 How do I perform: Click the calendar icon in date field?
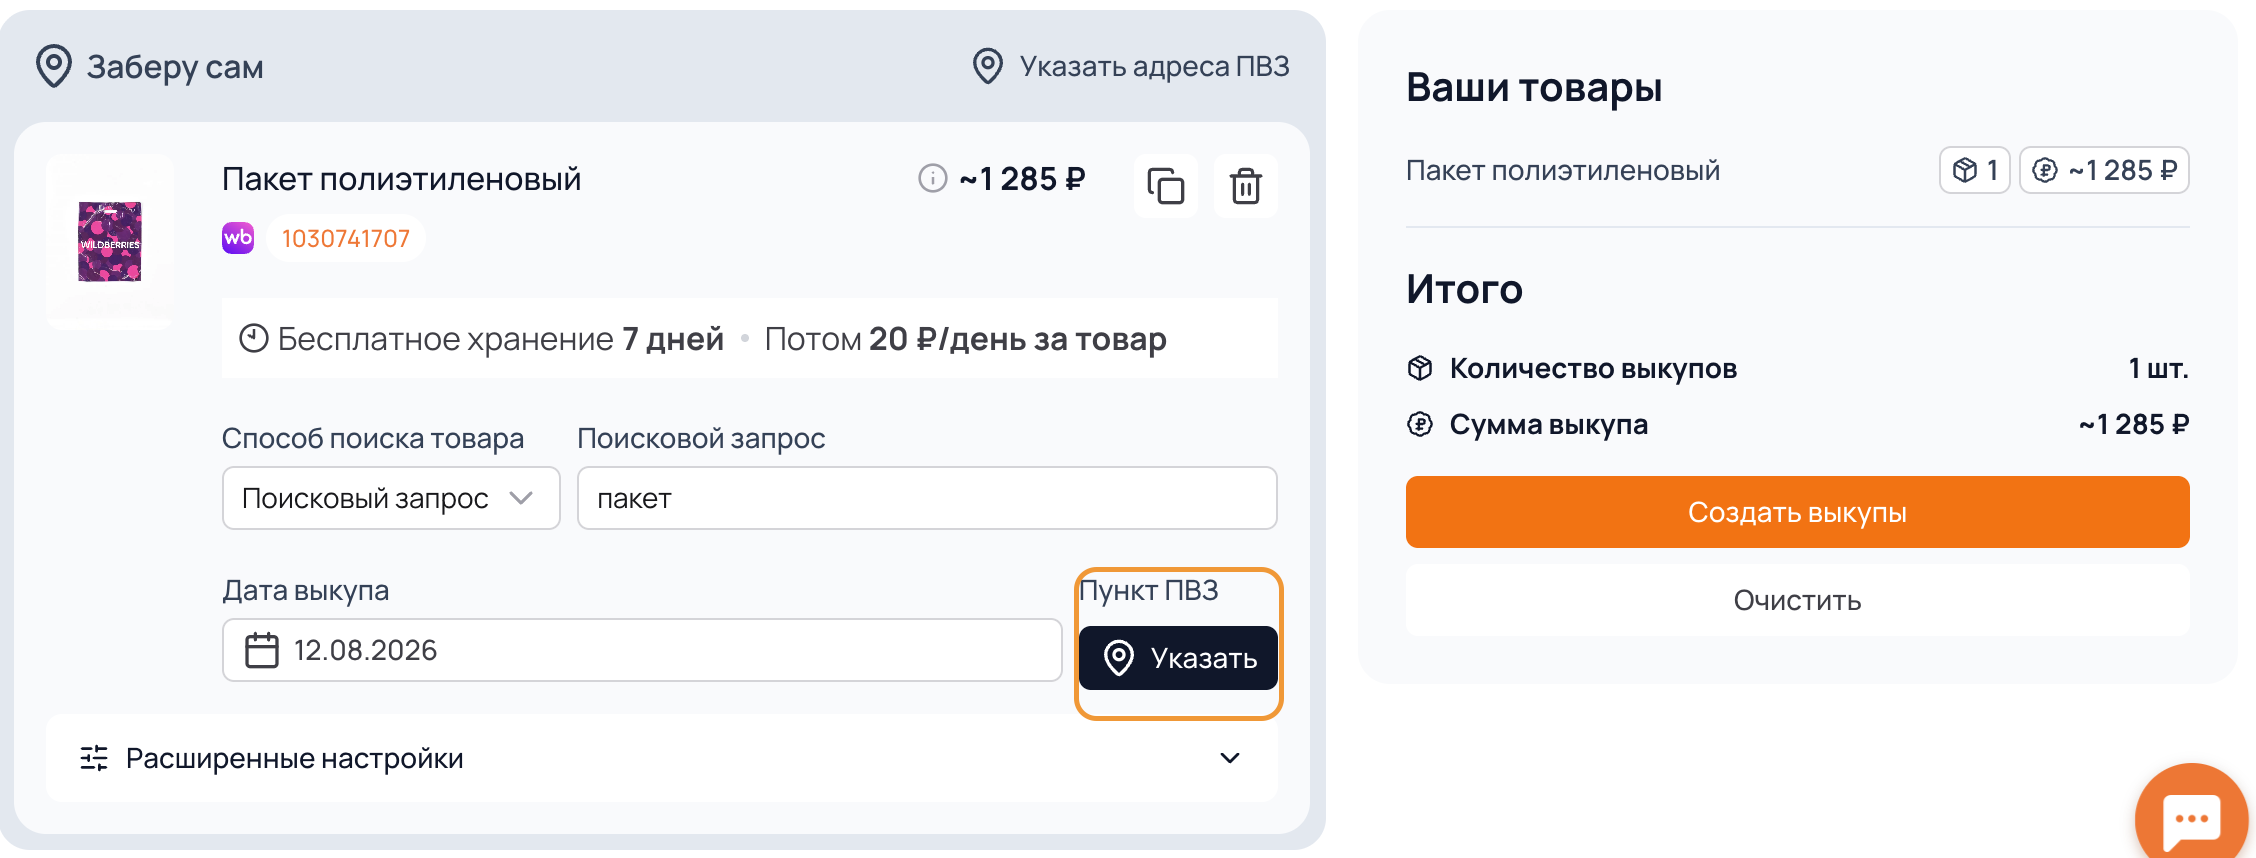(262, 650)
